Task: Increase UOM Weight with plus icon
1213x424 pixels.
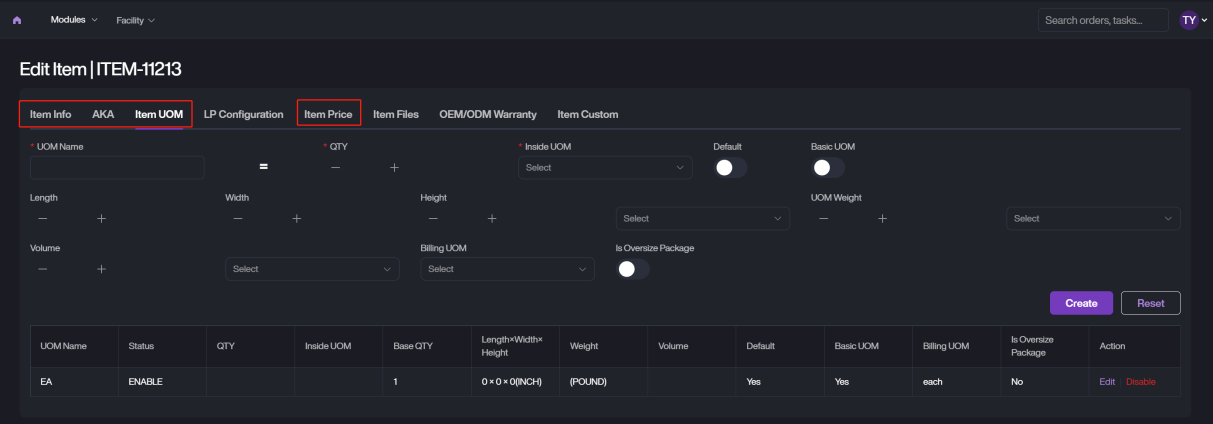Action: pos(882,218)
